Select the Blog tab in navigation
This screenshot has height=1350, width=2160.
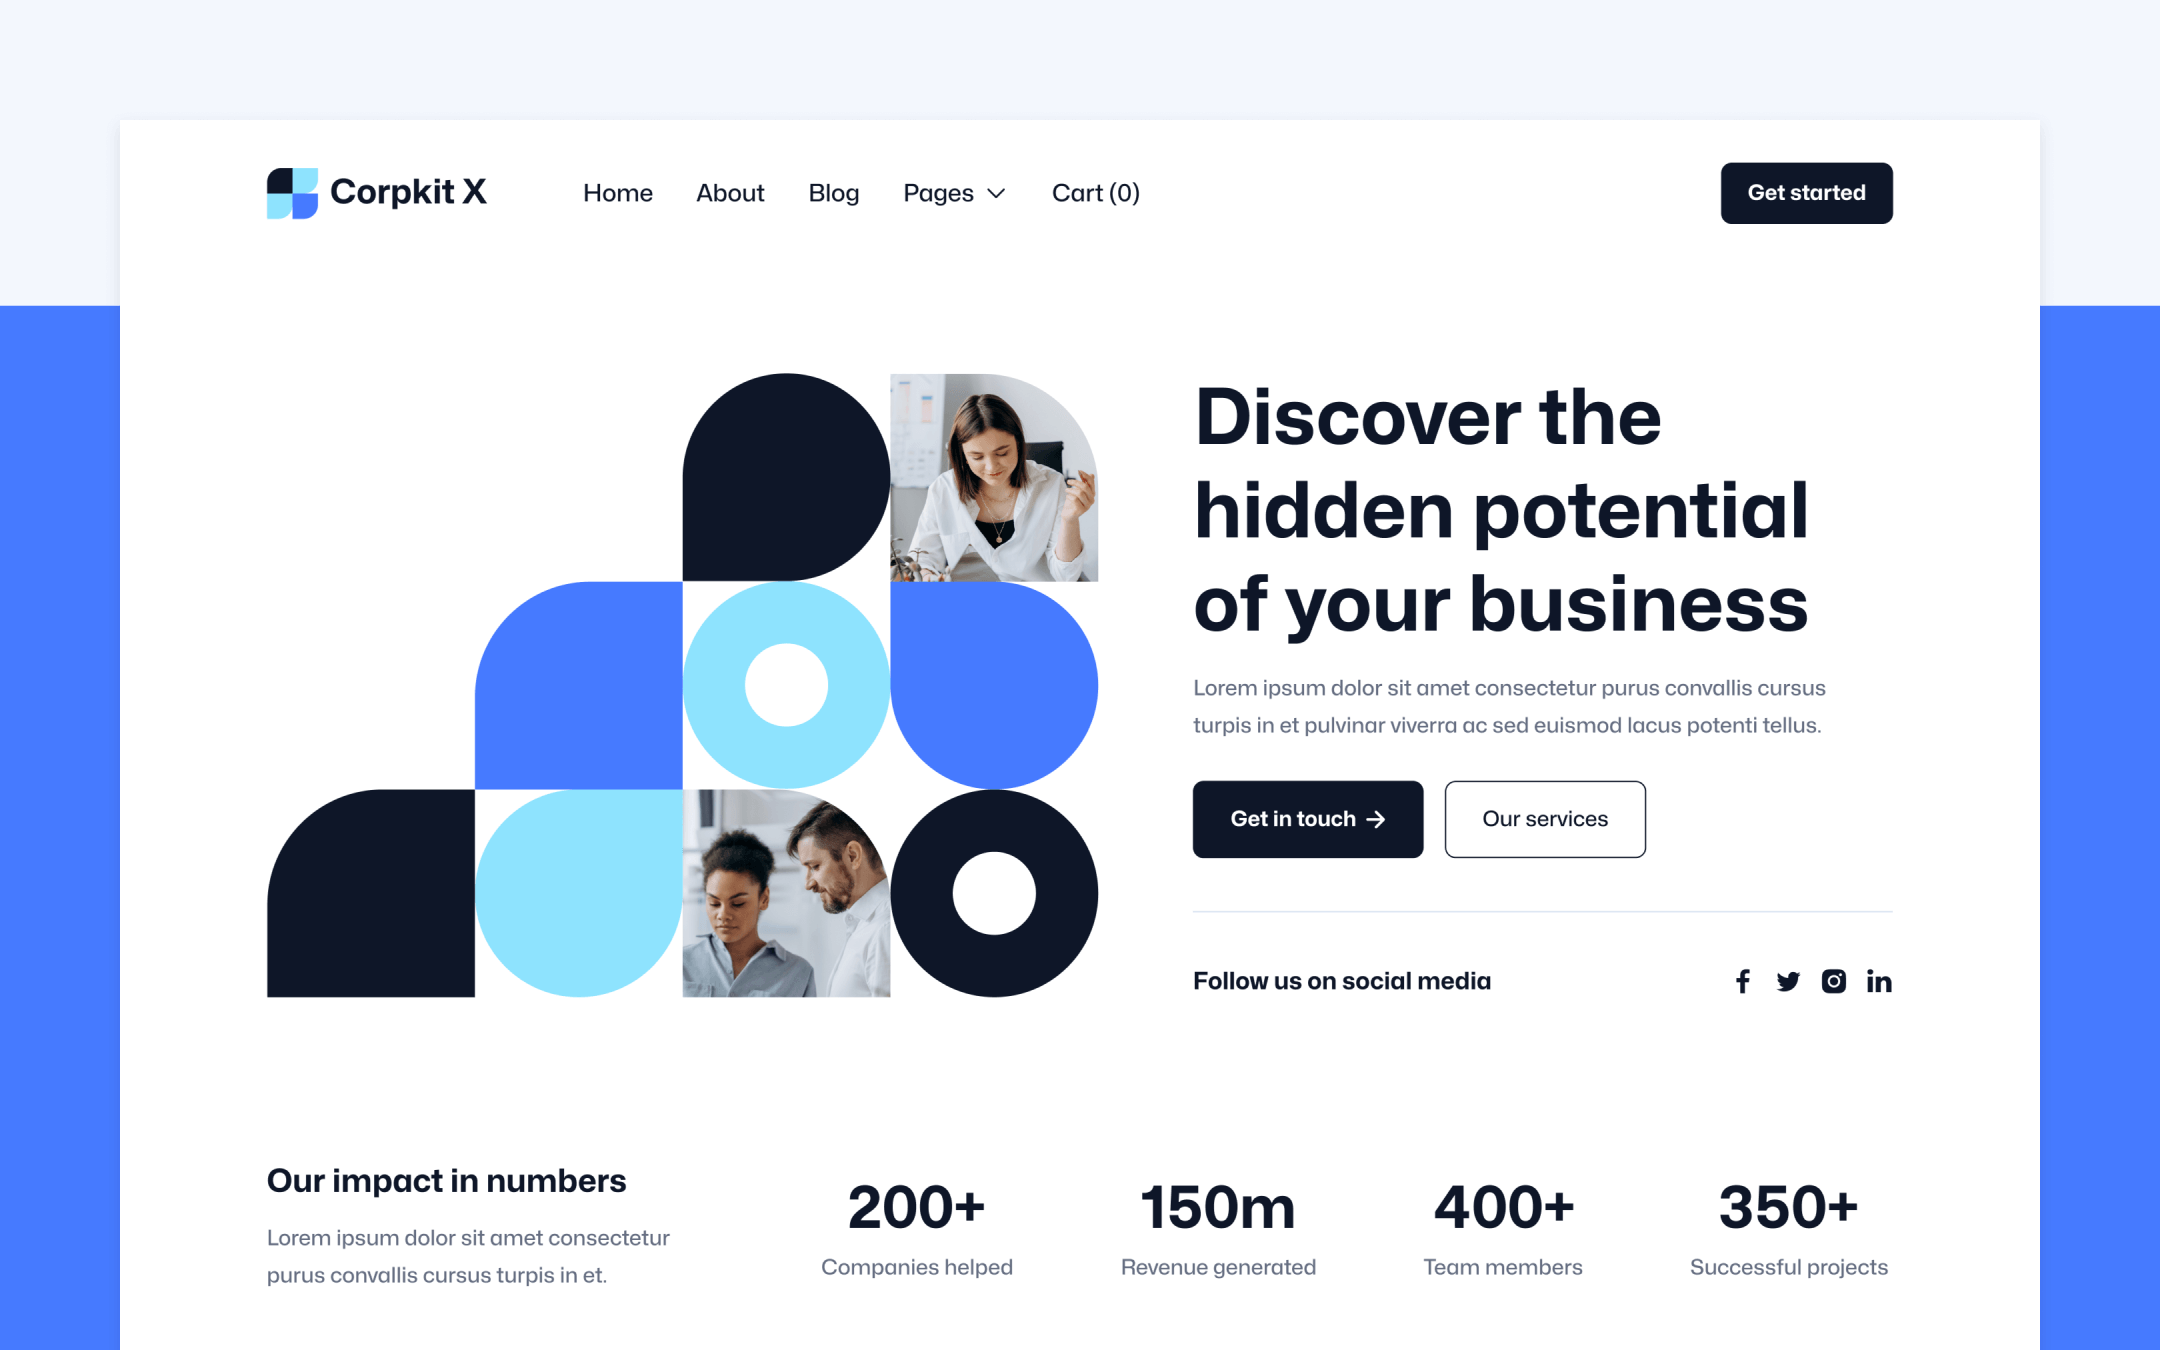834,193
